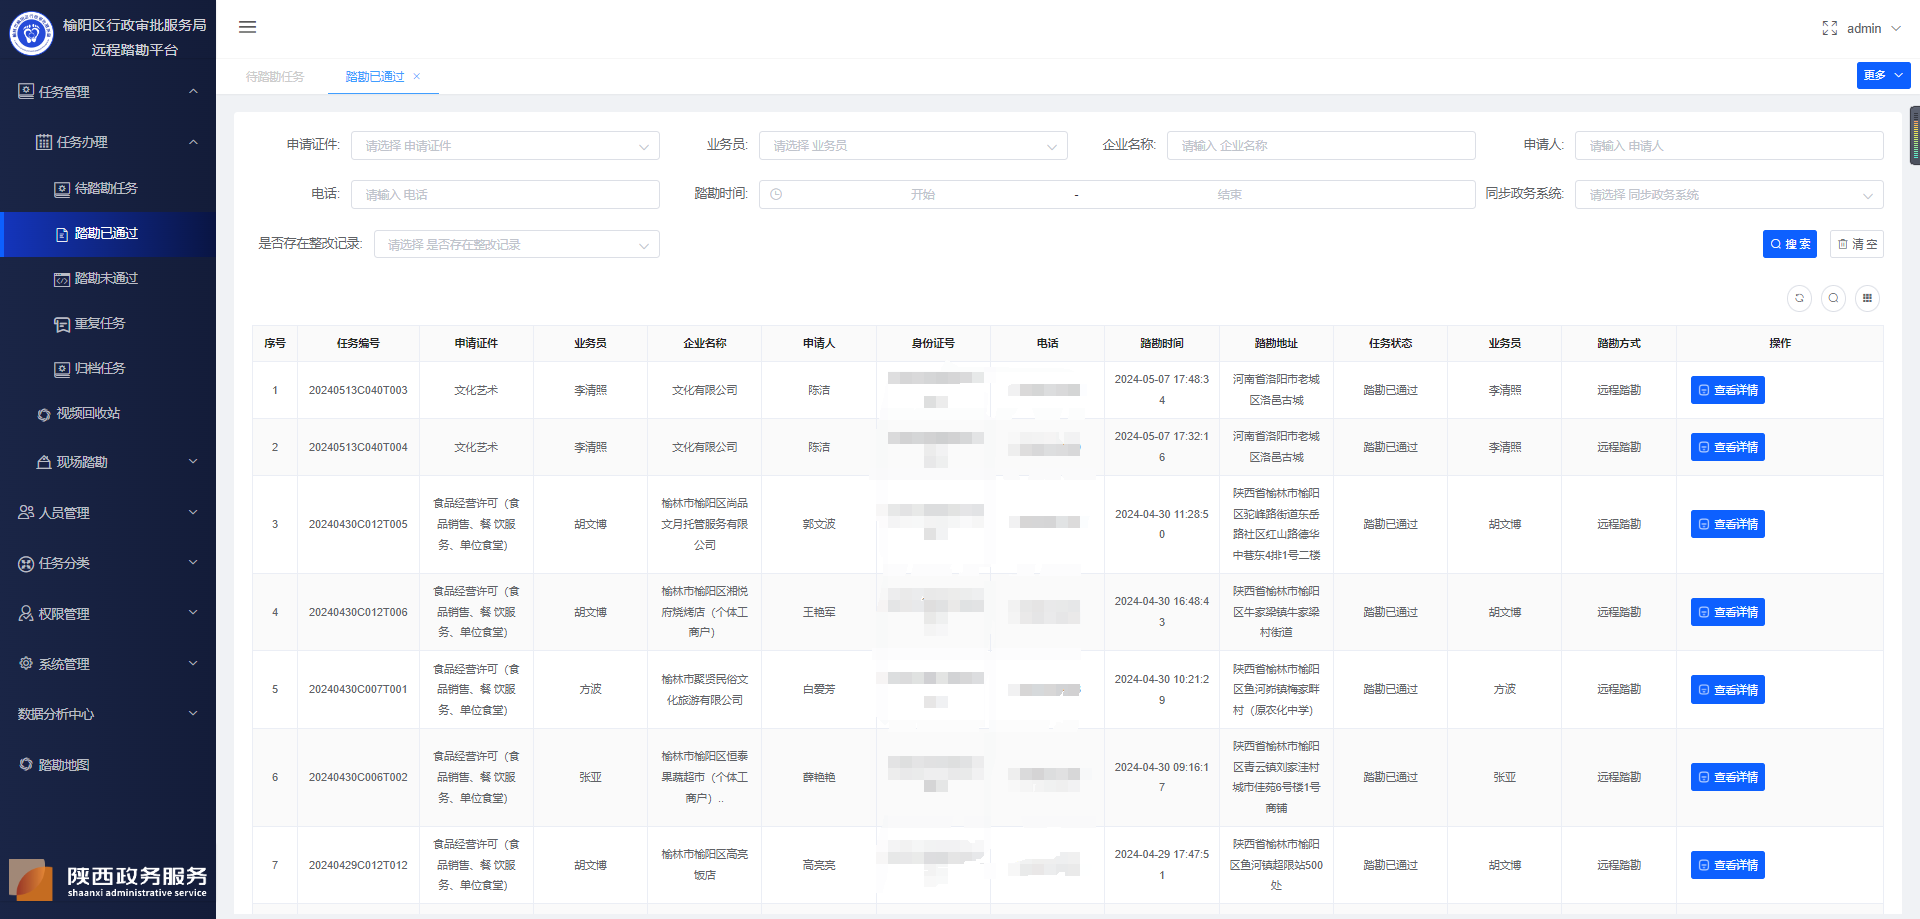Screen dimensions: 1920x919
Task: Open 踏勘已通过 in the sidebar
Action: point(108,234)
